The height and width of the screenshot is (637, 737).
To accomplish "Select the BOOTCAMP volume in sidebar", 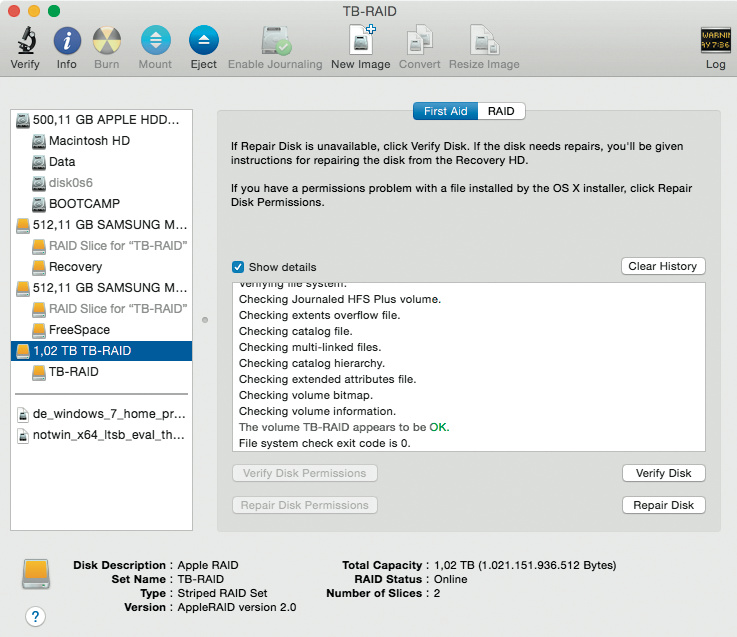I will pos(84,204).
